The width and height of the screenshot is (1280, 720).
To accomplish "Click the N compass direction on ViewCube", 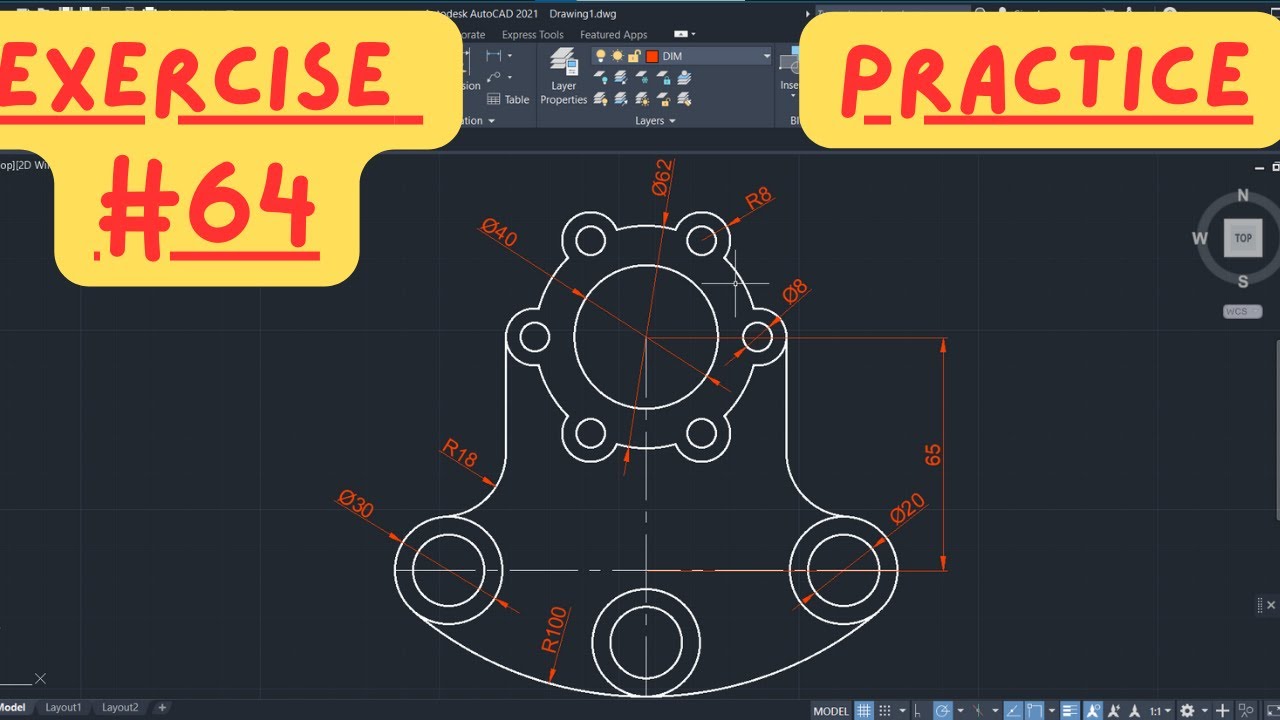I will tap(1243, 195).
